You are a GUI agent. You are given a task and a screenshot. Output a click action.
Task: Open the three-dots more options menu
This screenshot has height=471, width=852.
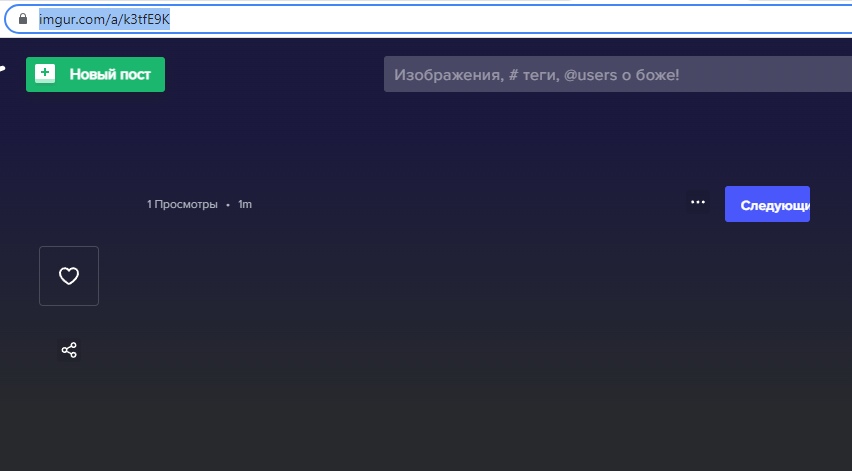(x=697, y=203)
